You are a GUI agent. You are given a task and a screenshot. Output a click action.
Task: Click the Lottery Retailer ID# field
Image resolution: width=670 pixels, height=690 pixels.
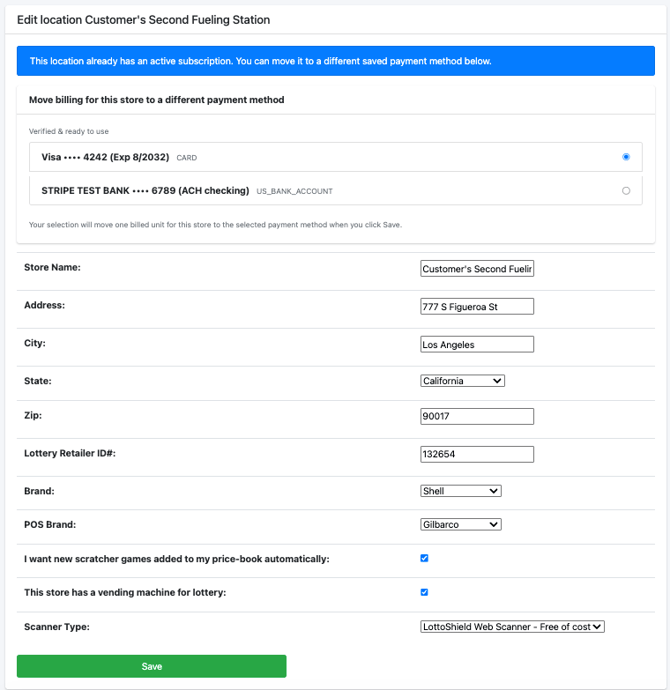477,455
